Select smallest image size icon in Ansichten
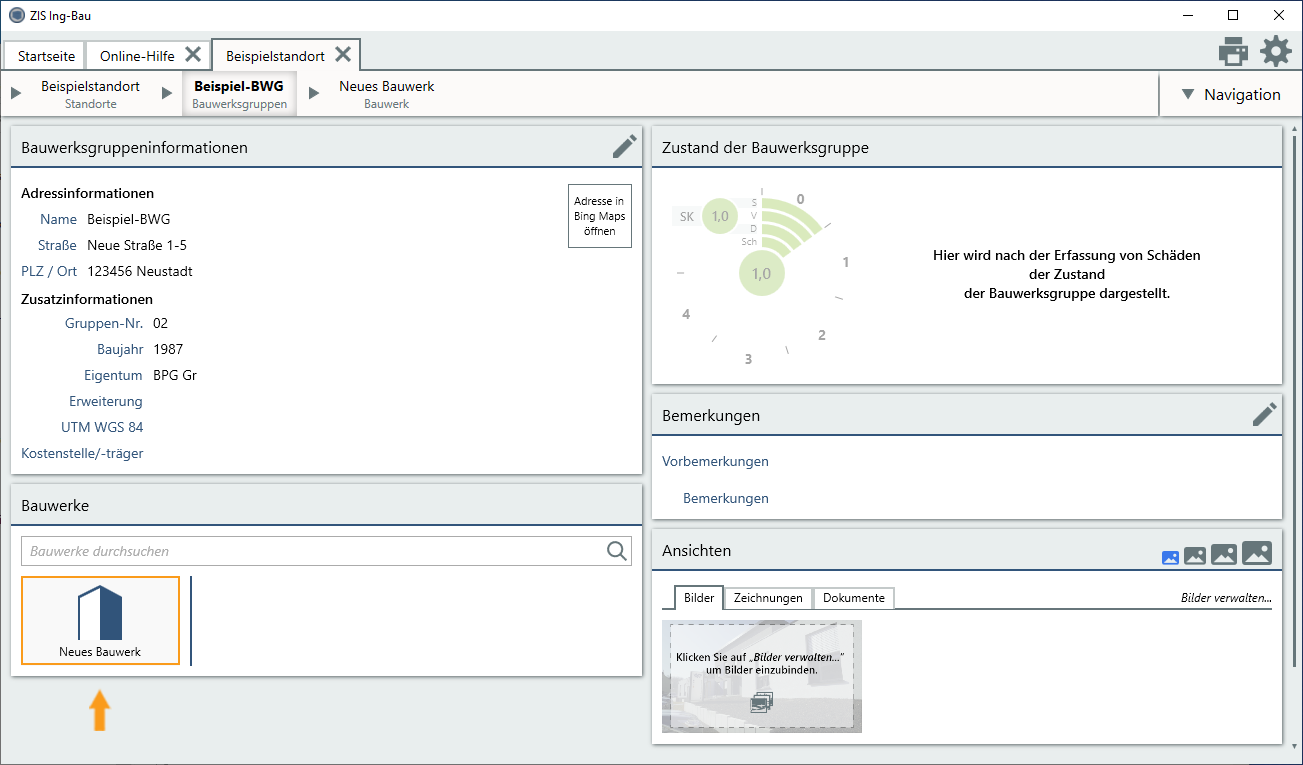Image resolution: width=1303 pixels, height=765 pixels. (1170, 558)
